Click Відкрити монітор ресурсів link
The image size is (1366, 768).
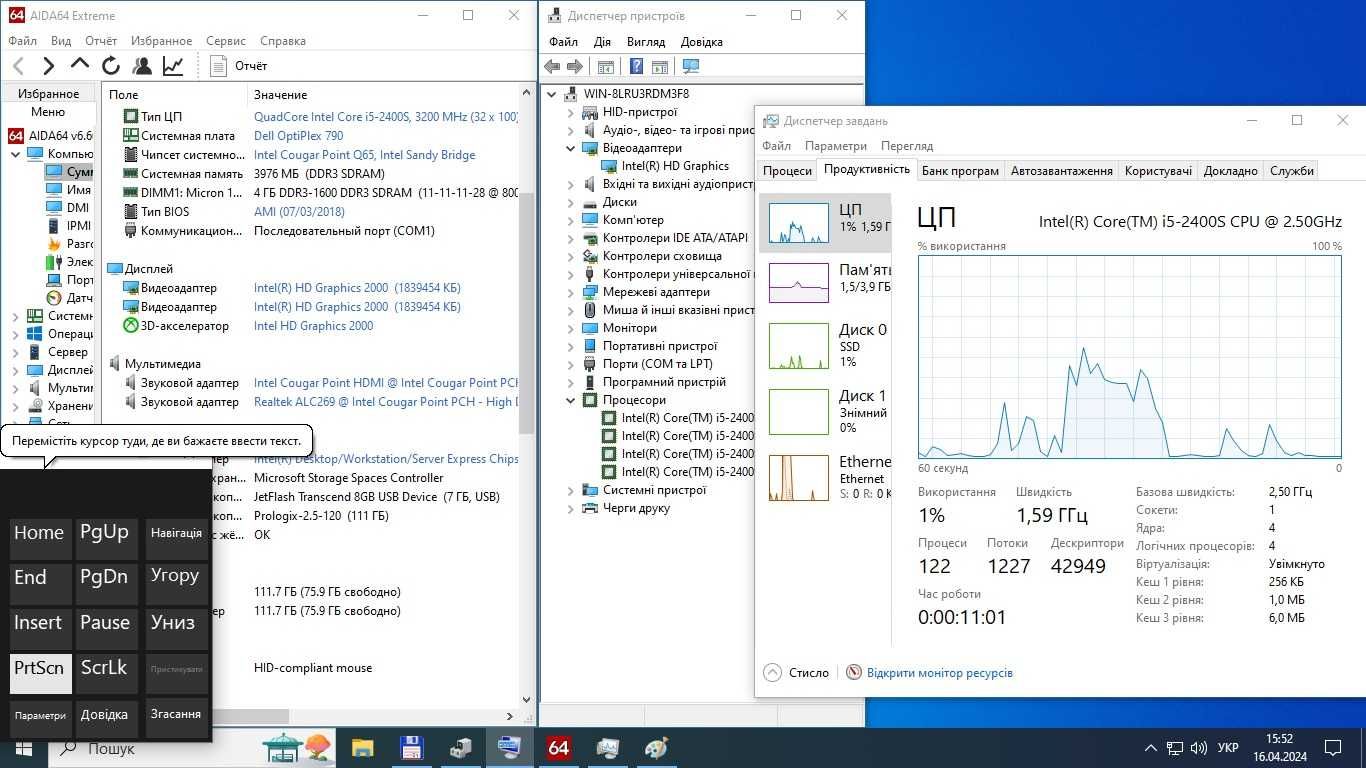pos(939,673)
